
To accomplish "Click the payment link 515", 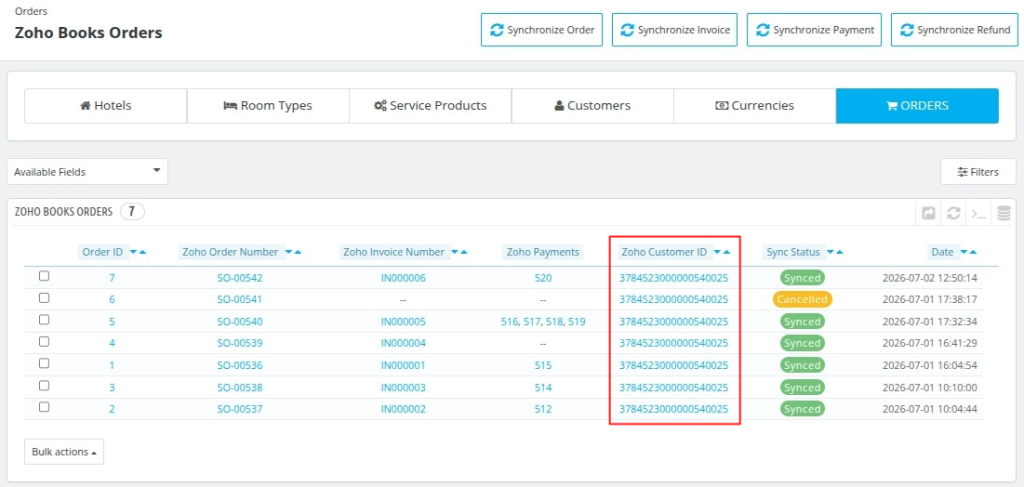I will [543, 366].
